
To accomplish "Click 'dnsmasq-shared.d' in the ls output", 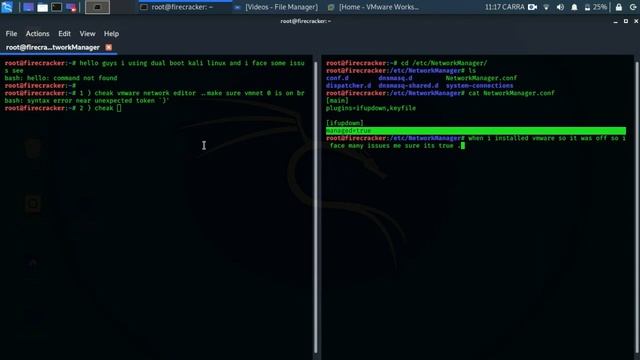I will 408,86.
